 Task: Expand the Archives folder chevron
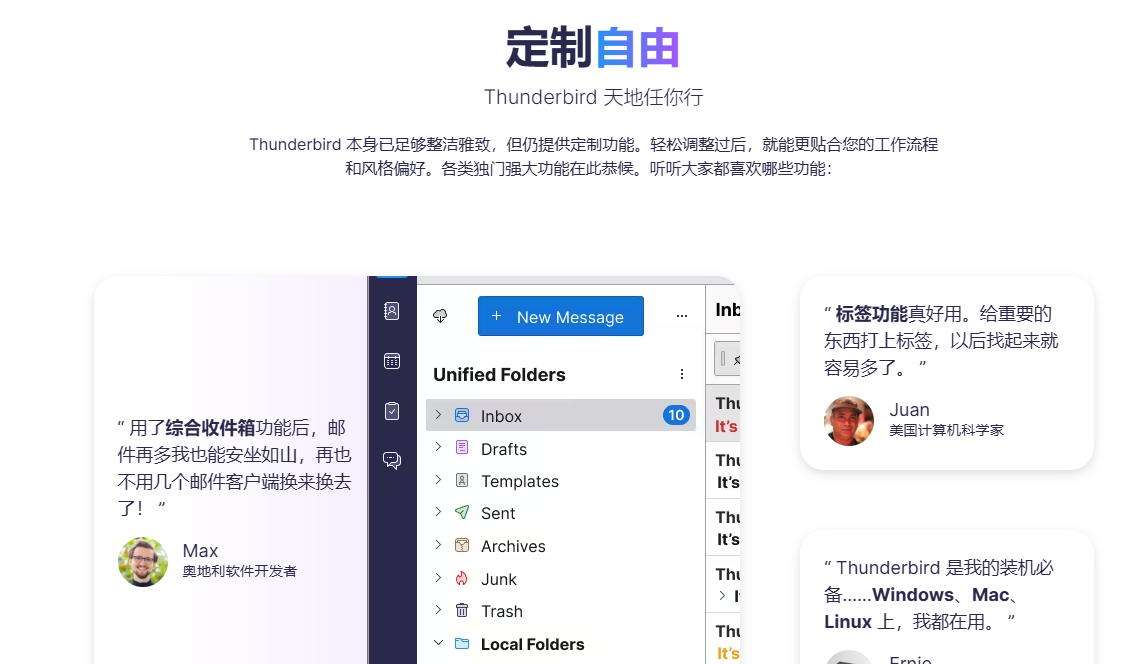(x=438, y=544)
